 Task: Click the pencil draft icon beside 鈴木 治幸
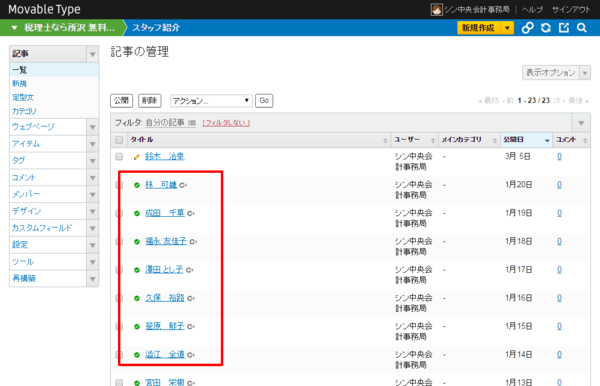(137, 157)
